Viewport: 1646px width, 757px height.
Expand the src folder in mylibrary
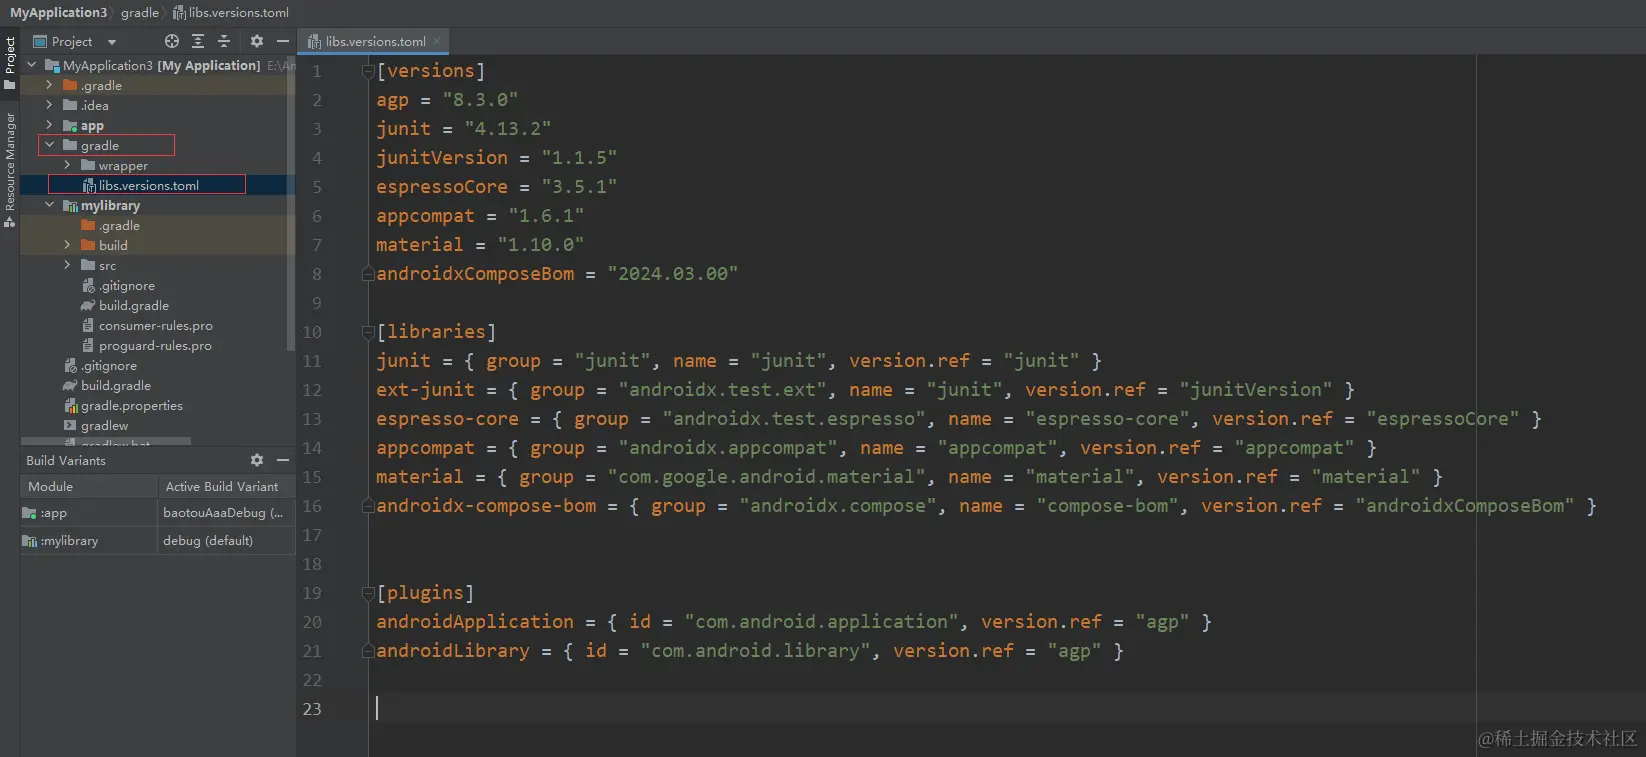point(67,265)
